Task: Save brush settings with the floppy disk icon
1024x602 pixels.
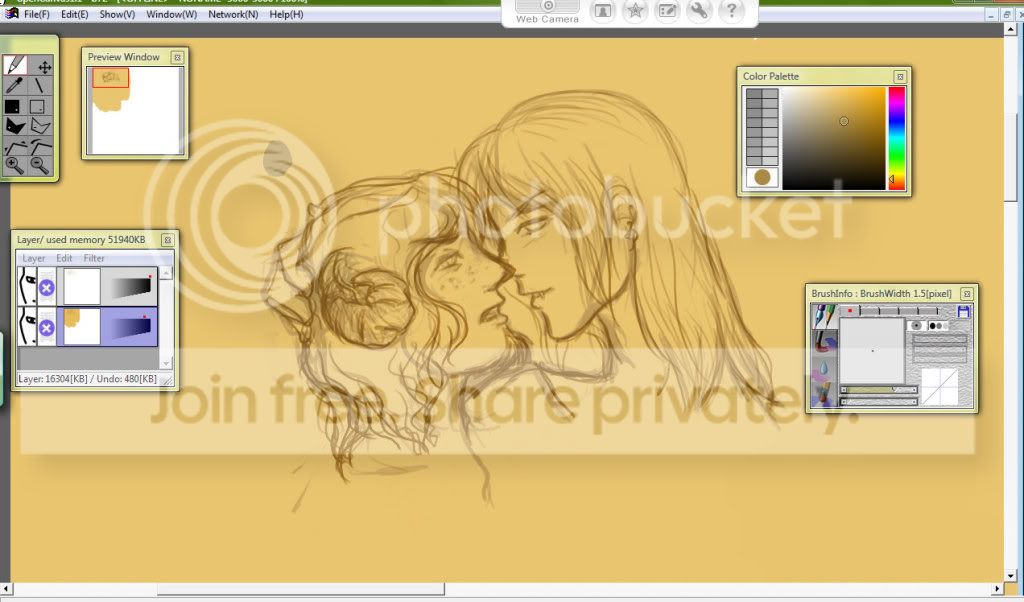Action: 964,312
